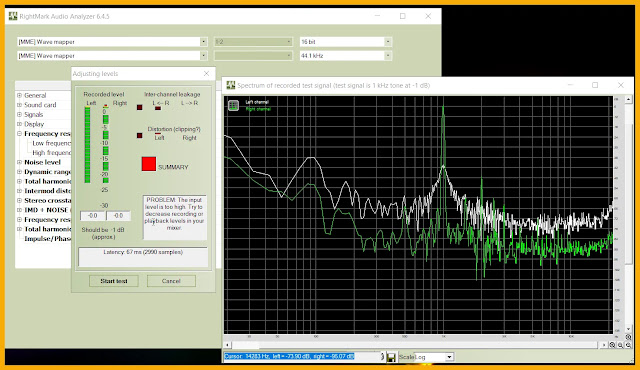This screenshot has width=640, height=370.
Task: Click the horizontal scrollbar left arrow in spectrum window
Action: coord(228,345)
